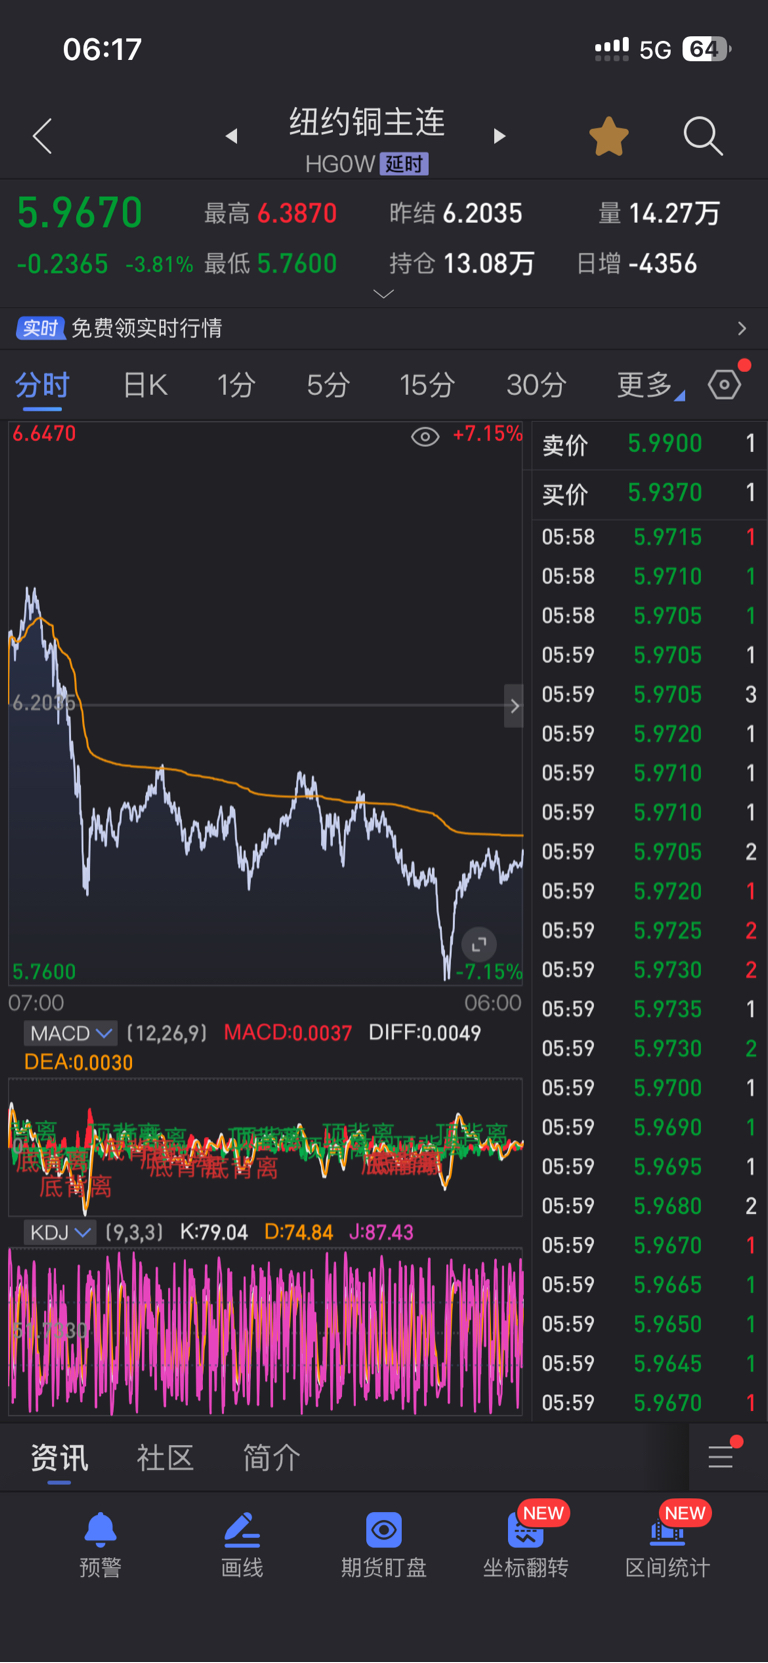Select the 分时 chart tab
The image size is (768, 1663).
(42, 385)
